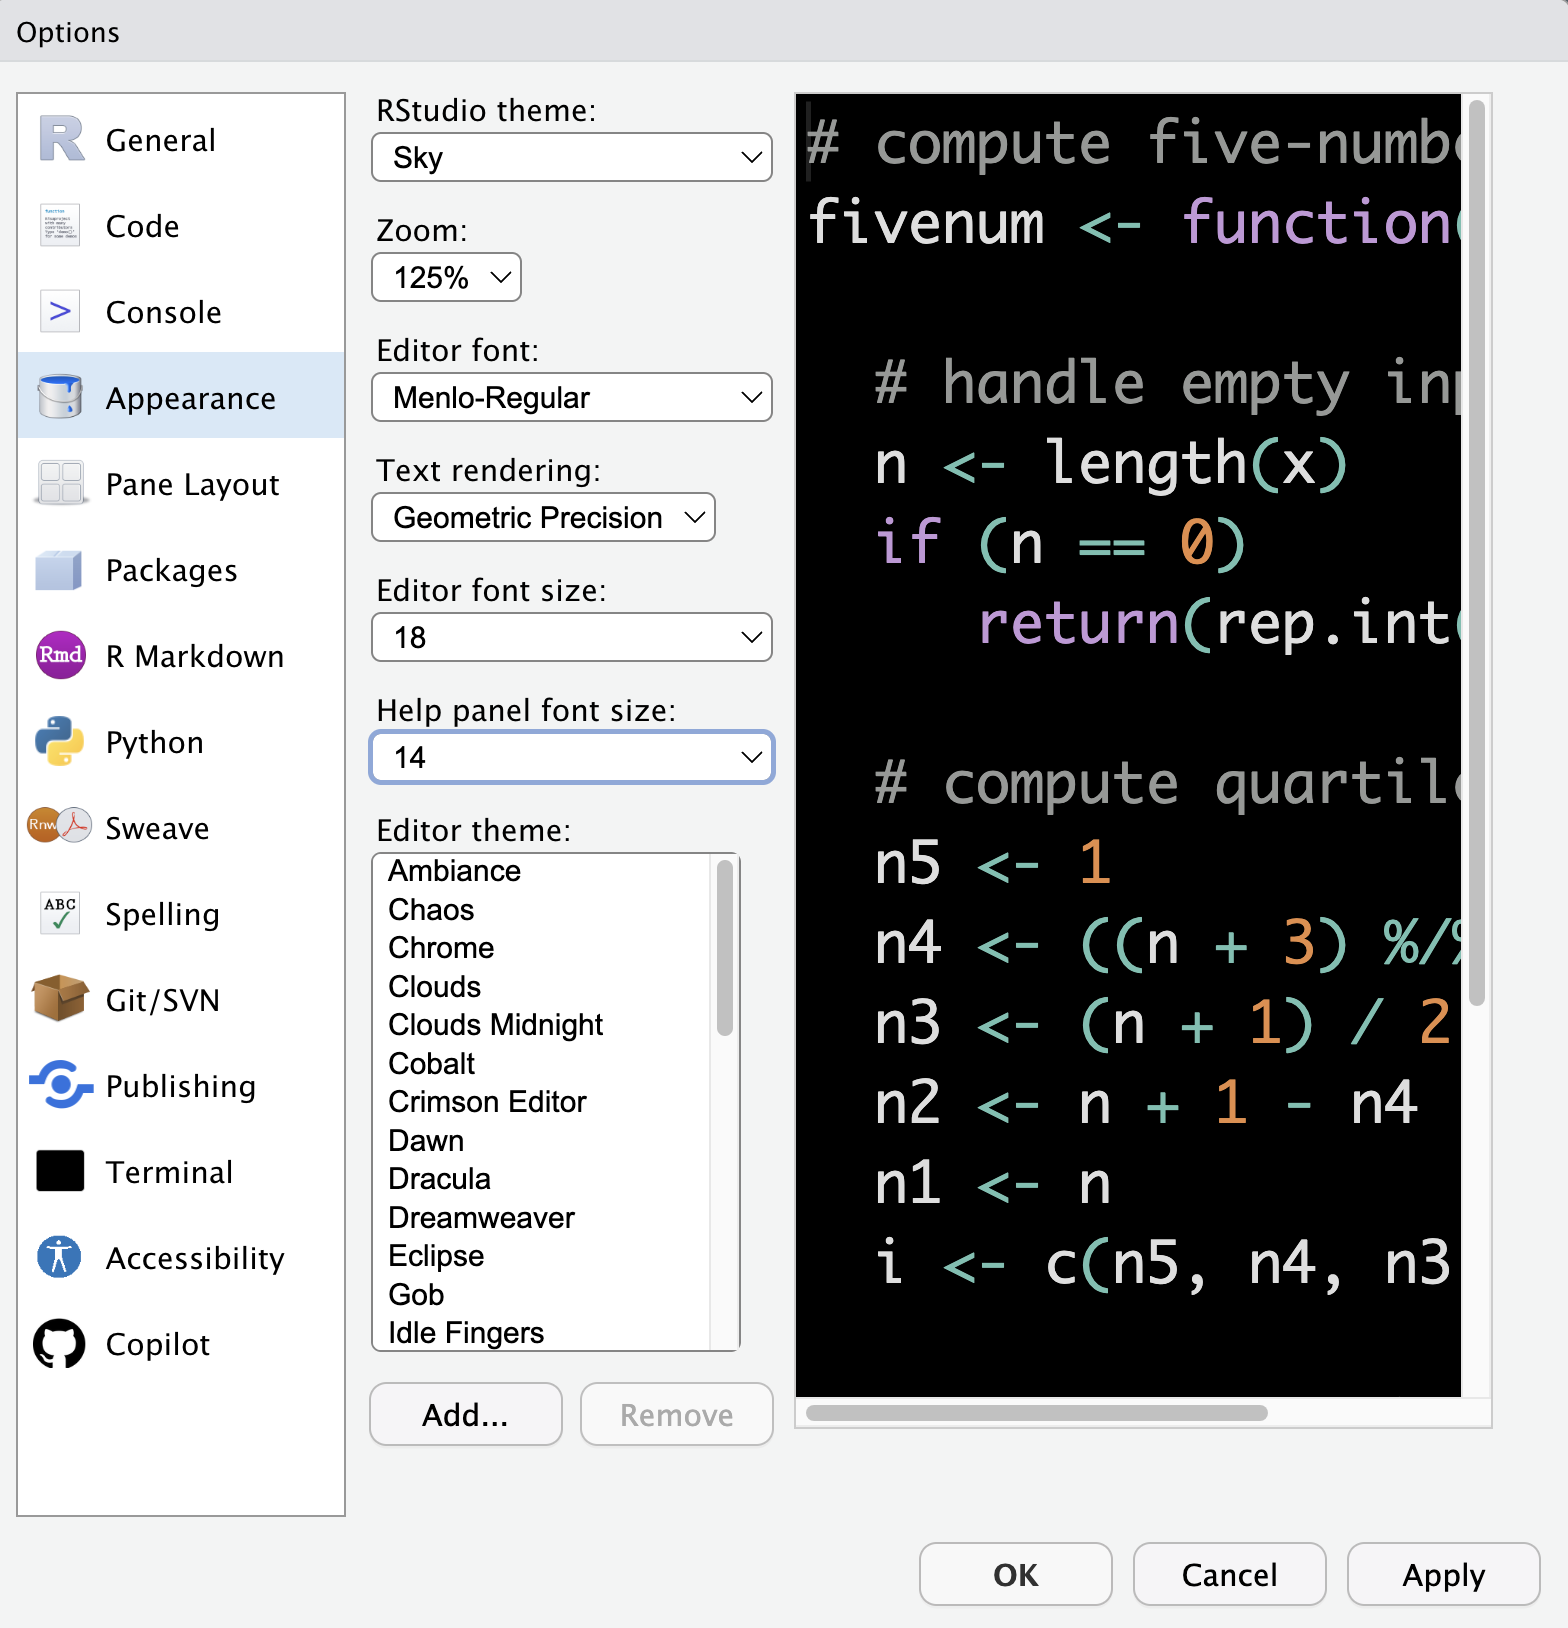Open the Pane Layout section

click(x=181, y=483)
